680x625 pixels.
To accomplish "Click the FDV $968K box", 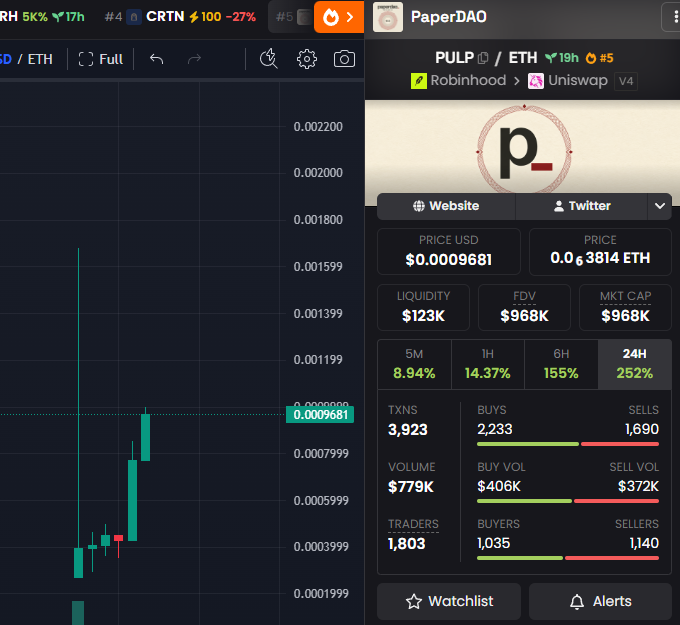I will click(524, 308).
